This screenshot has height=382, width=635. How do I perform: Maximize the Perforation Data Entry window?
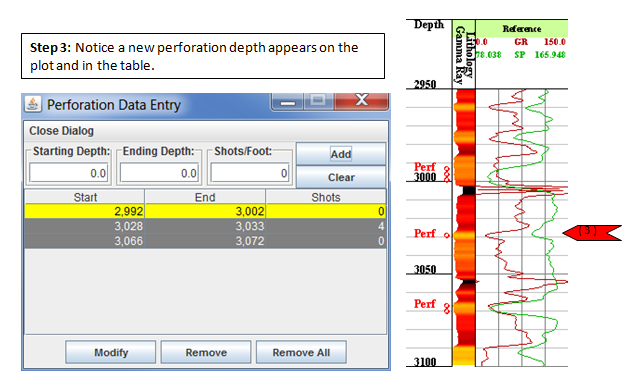318,100
